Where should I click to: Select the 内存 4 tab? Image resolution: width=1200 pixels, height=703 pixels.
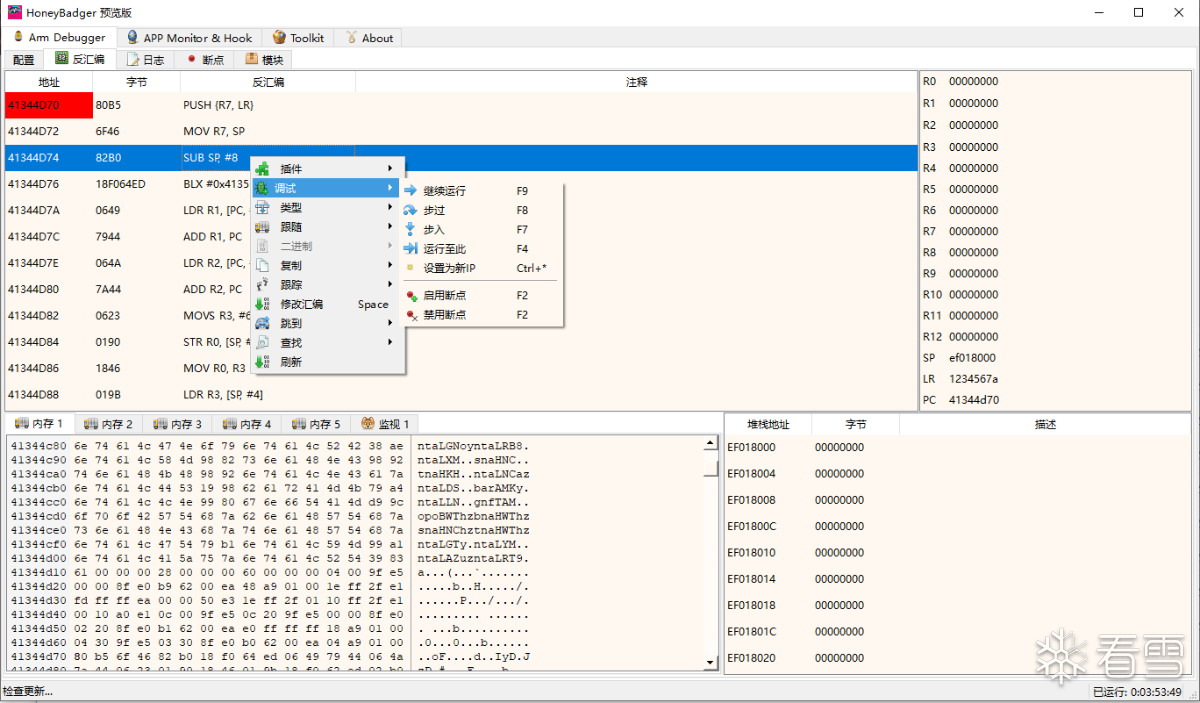pos(247,424)
